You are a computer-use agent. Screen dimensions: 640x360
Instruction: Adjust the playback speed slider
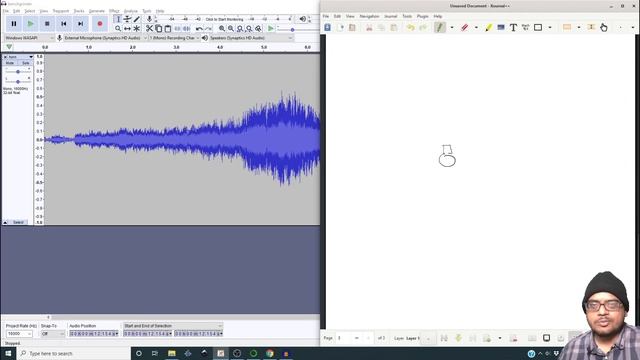coord(292,29)
